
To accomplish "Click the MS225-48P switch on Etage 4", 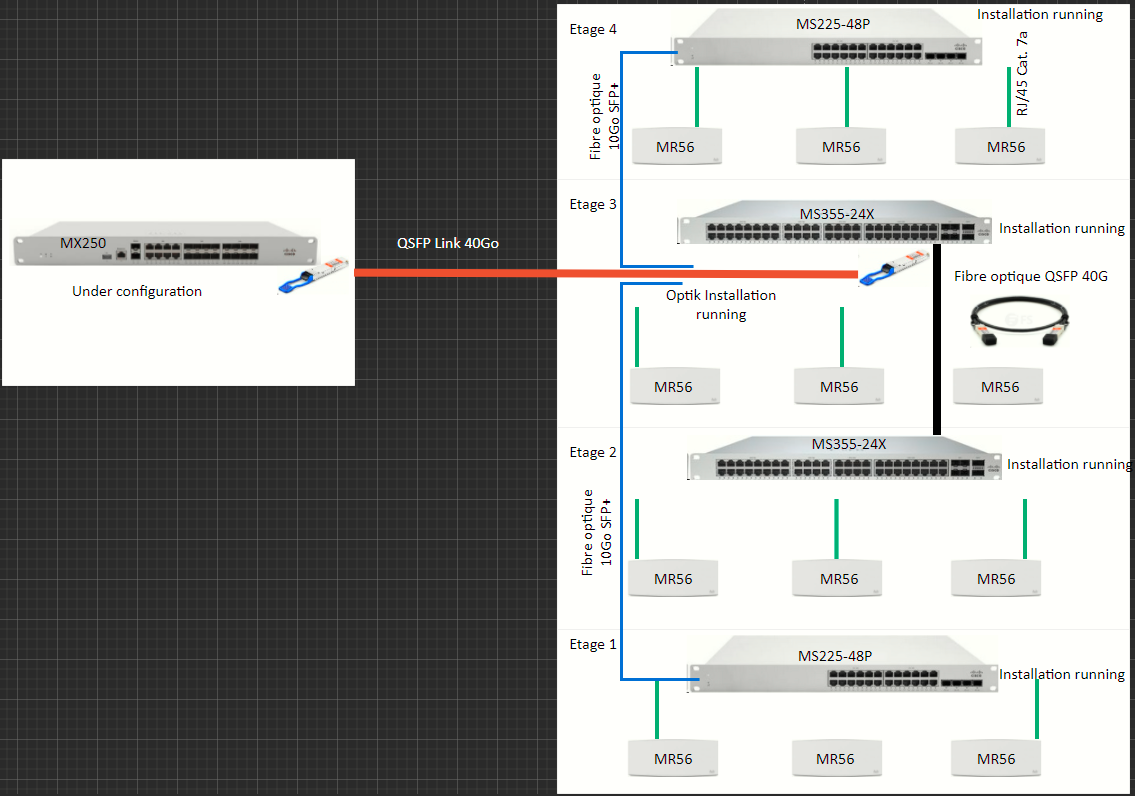I will point(830,40).
